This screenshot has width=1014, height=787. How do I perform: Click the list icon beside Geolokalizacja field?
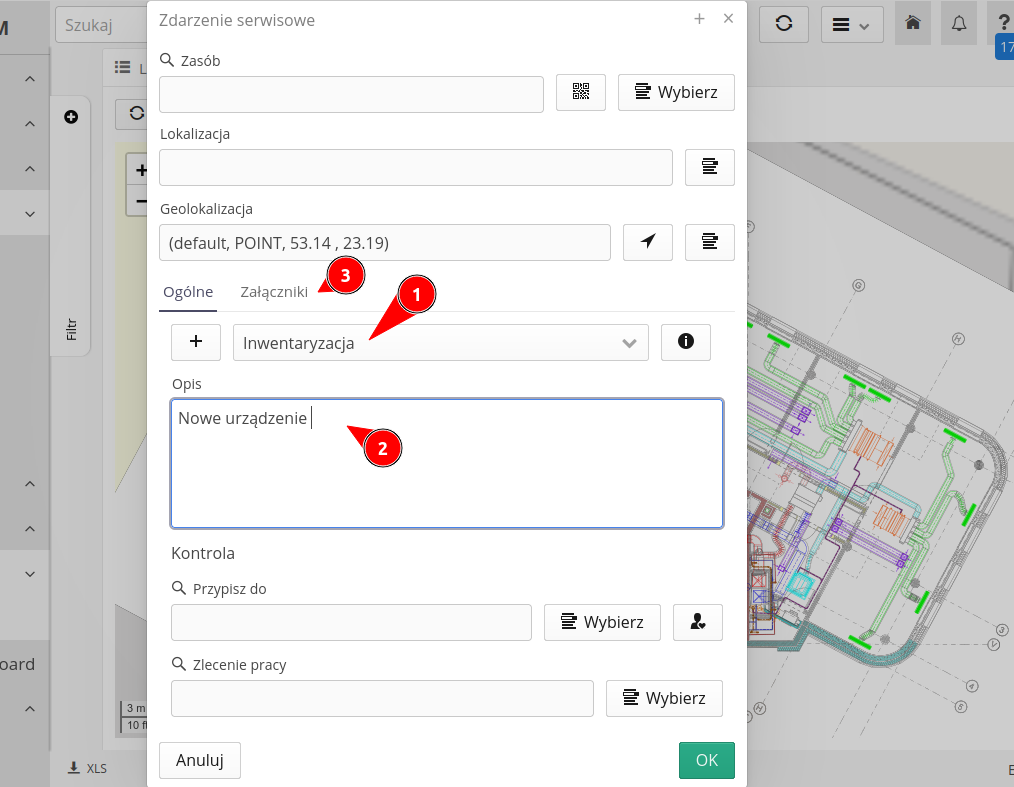point(709,242)
